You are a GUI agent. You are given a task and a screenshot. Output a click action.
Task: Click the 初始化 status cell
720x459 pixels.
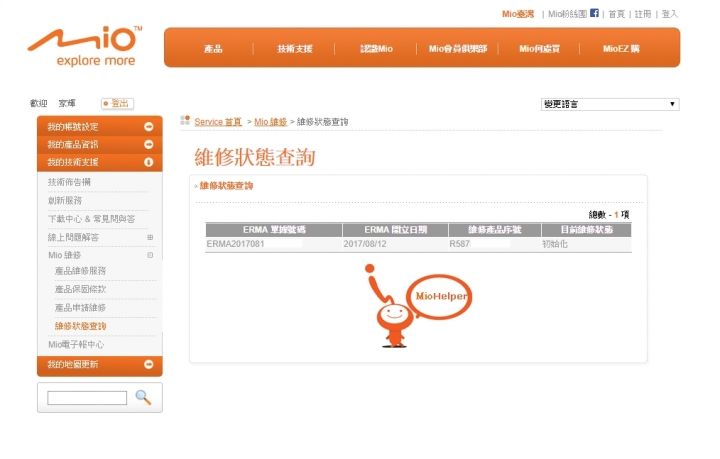pyautogui.click(x=586, y=244)
